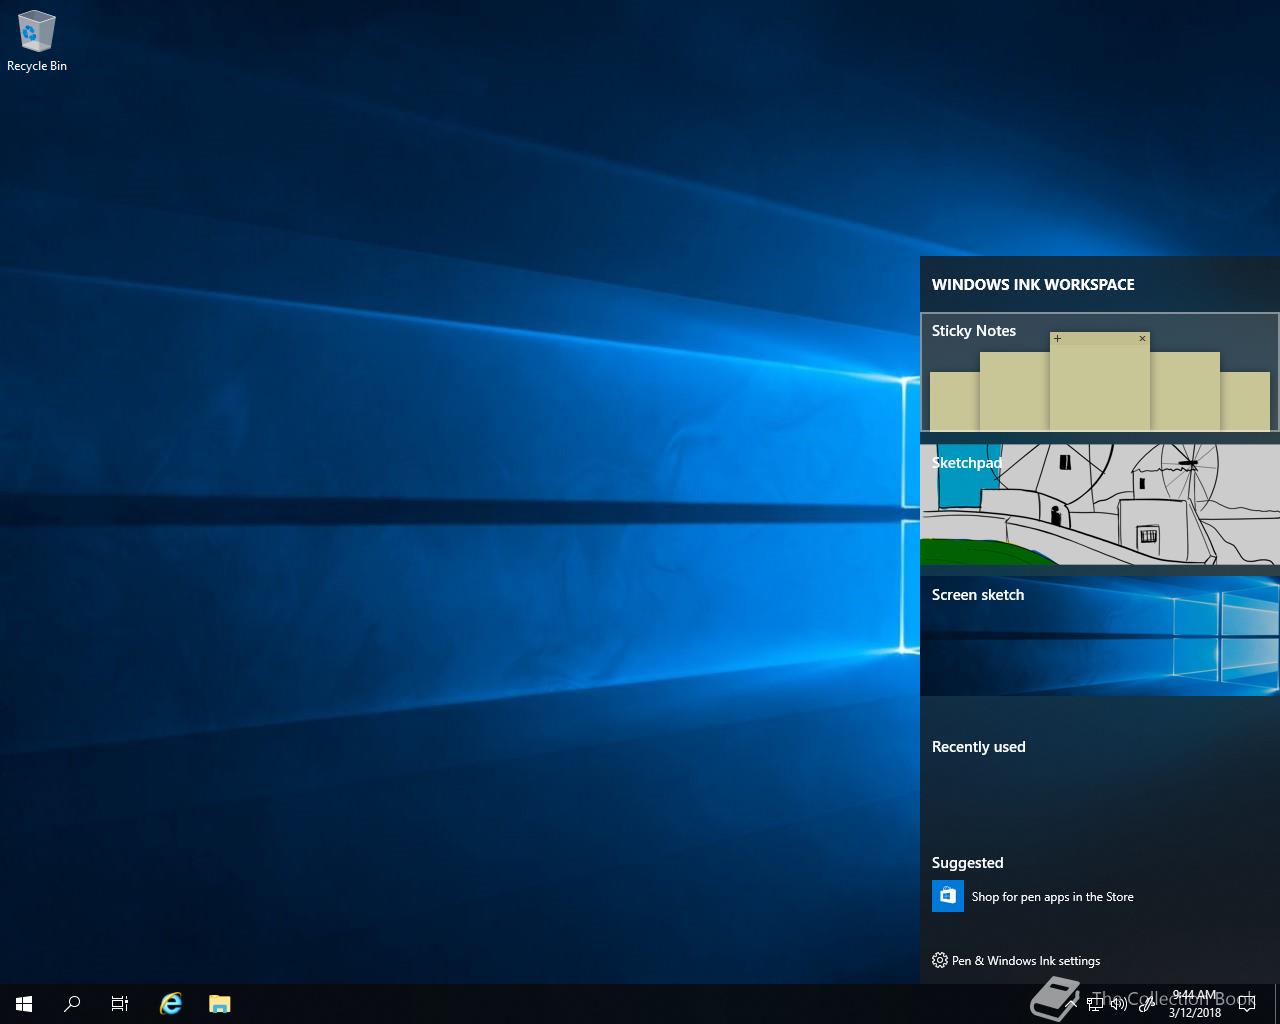Open the Recycle Bin desktop icon

[37, 42]
